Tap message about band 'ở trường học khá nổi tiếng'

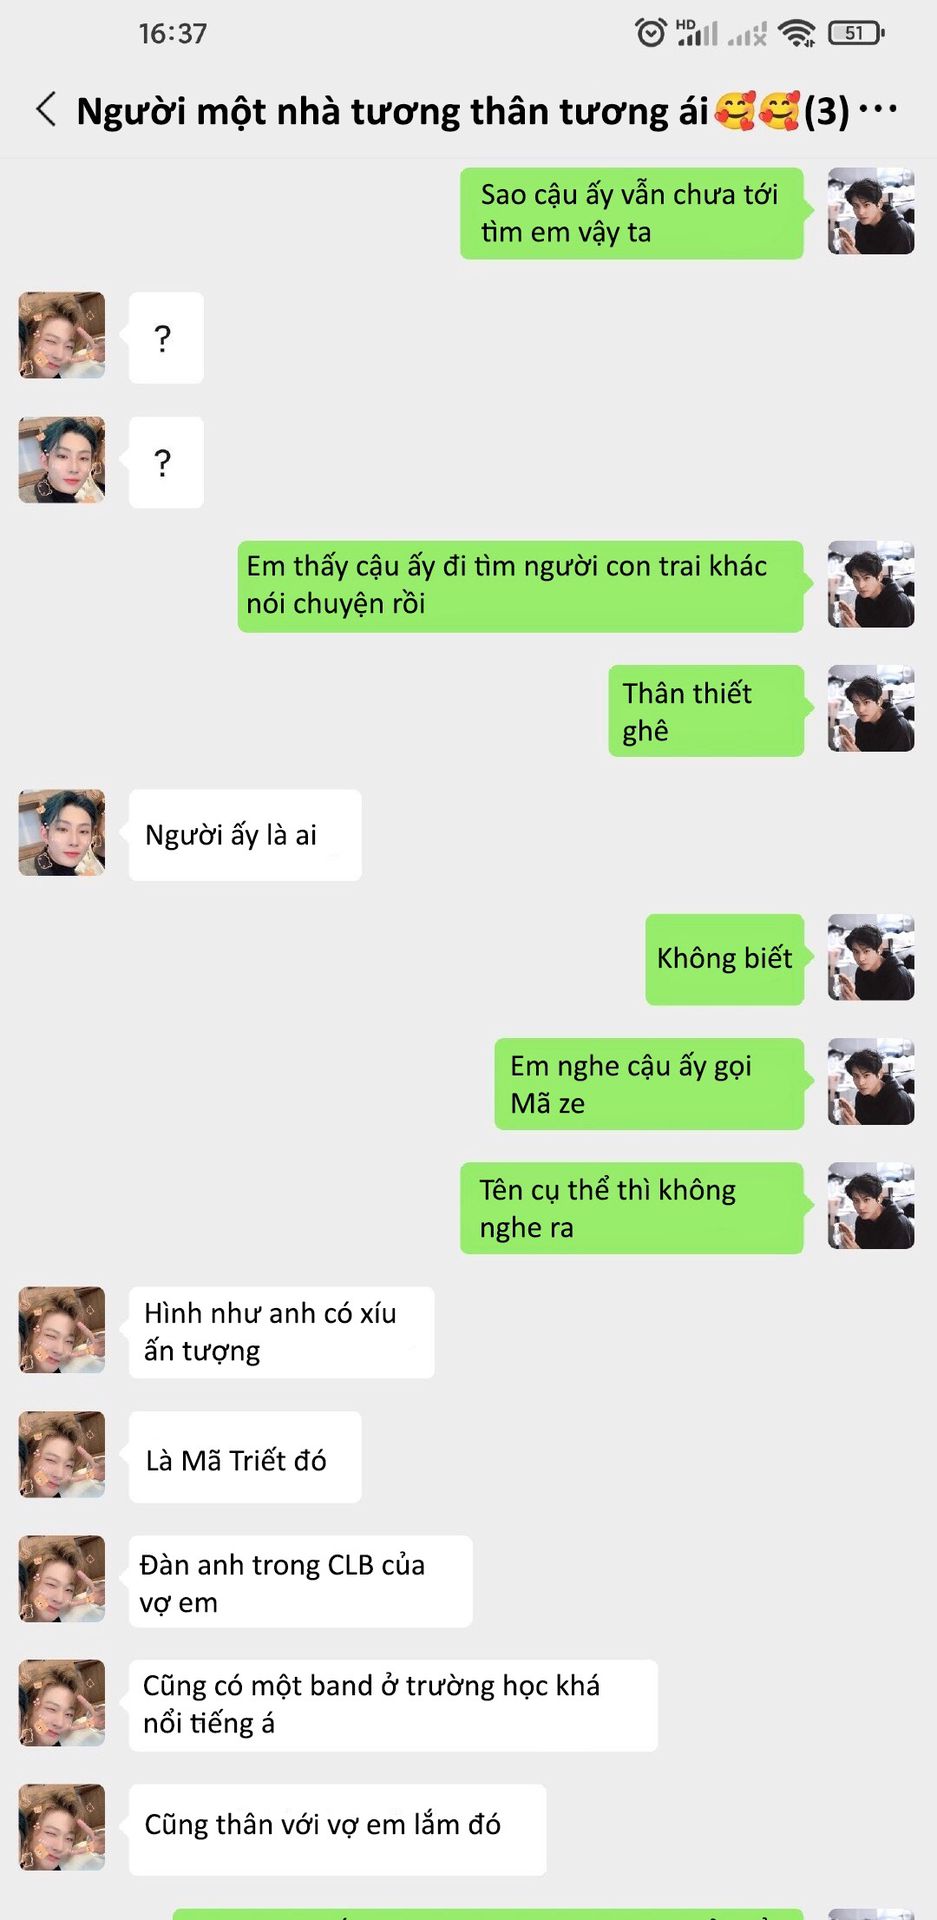[x=393, y=1705]
